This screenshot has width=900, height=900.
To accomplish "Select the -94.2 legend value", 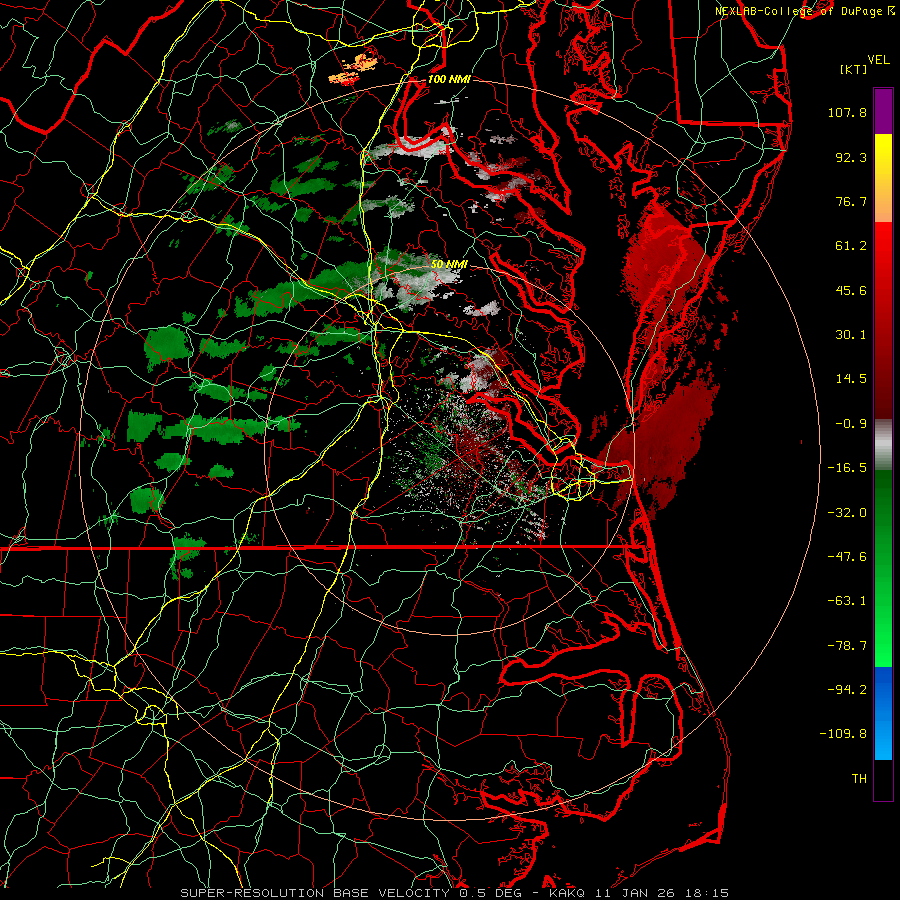I will (x=847, y=690).
